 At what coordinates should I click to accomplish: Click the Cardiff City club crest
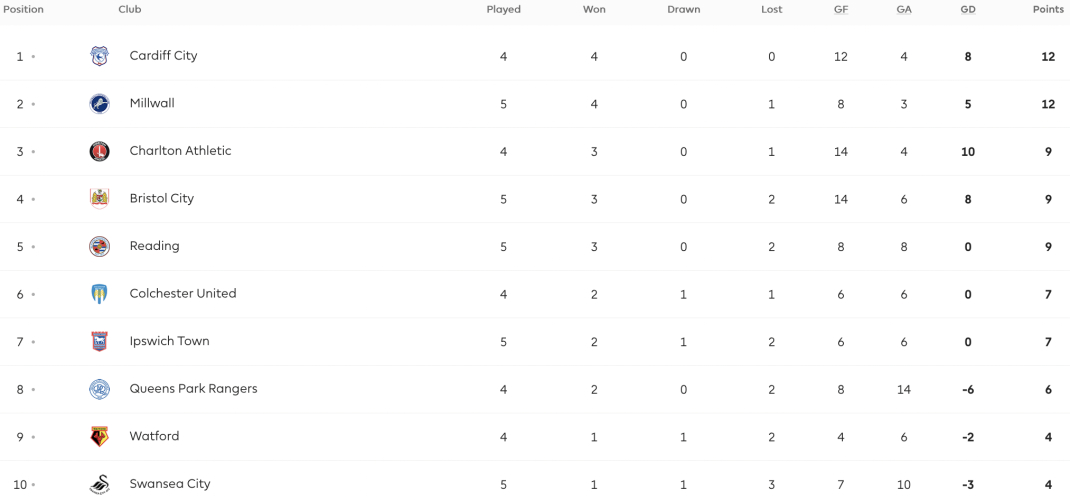click(99, 56)
